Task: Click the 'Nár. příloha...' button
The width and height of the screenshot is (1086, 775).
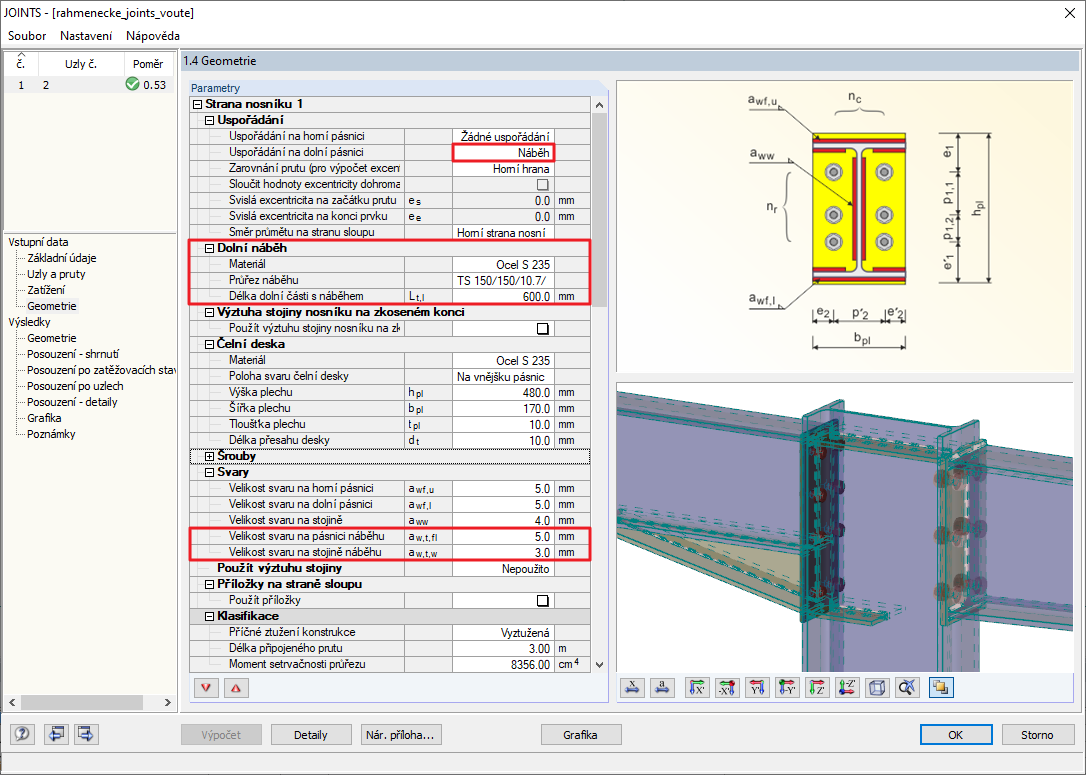Action: coord(400,734)
